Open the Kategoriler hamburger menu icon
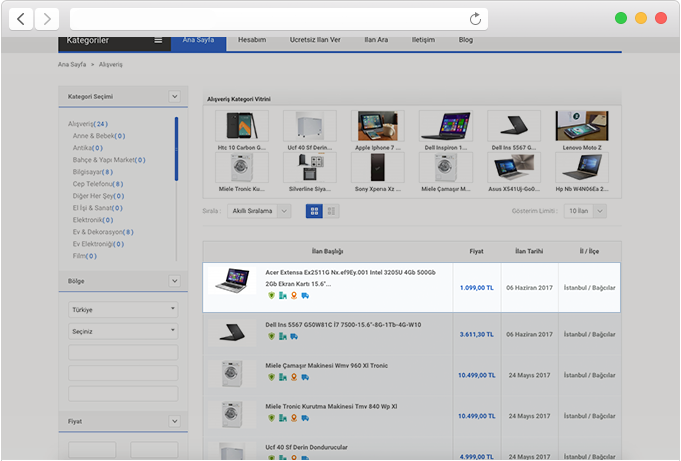681x461 pixels. [158, 41]
